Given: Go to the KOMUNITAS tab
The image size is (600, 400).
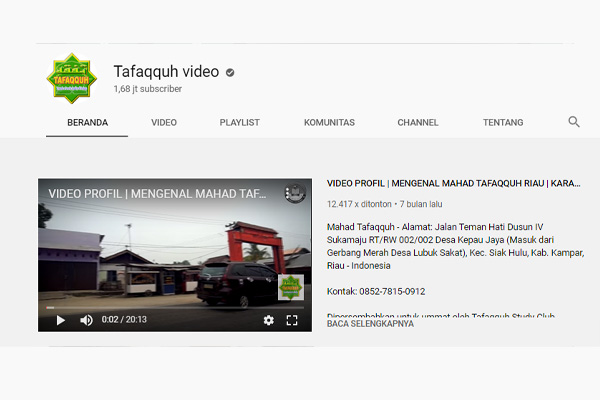Looking at the screenshot, I should coord(329,122).
